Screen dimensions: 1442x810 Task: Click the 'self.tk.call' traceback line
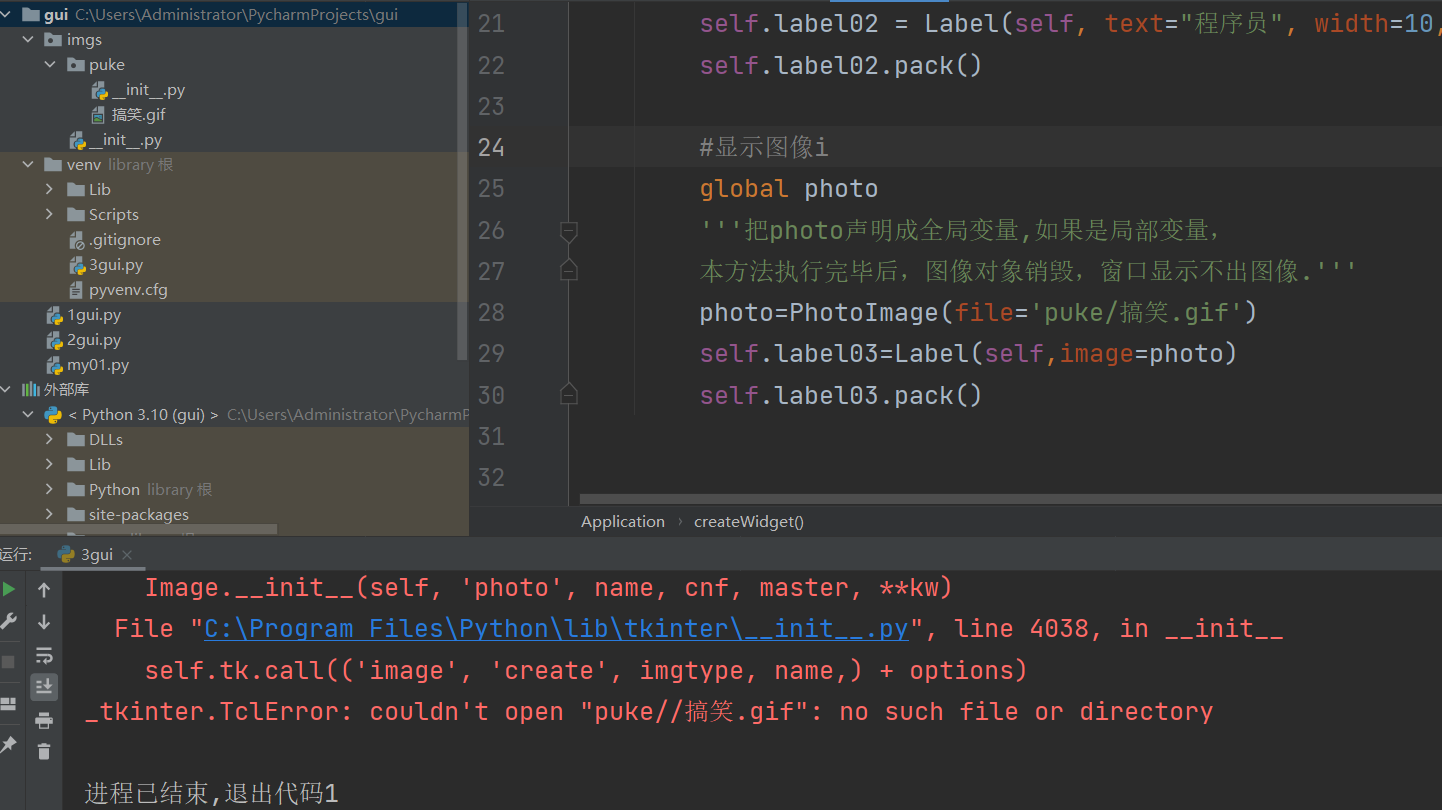[x=586, y=671]
